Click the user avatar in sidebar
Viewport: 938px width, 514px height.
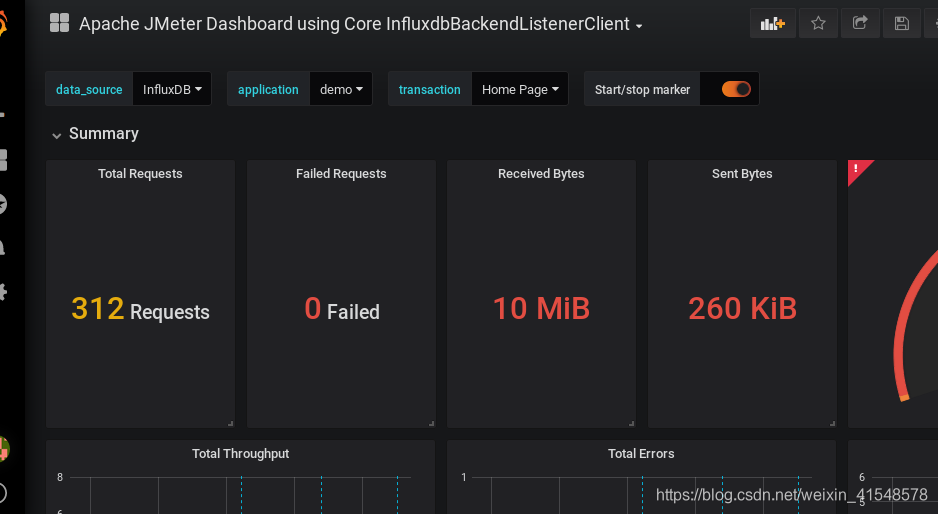click(4, 449)
